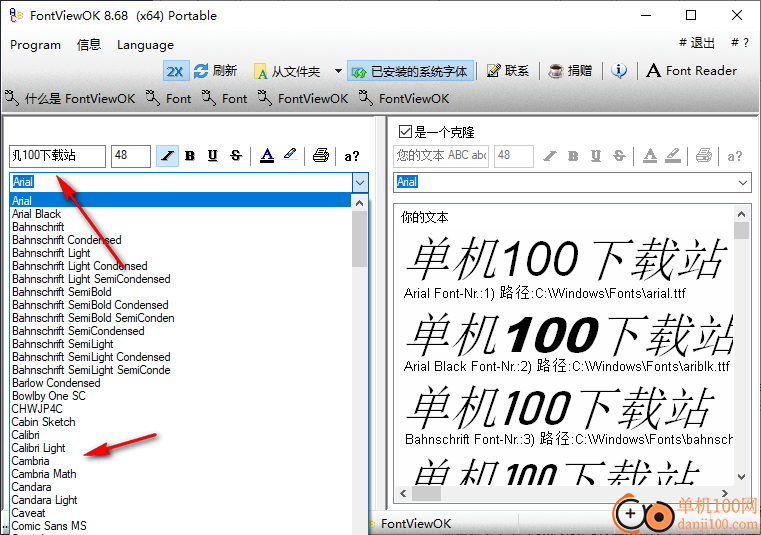Click the preview horizontal scroll left arrow

(403, 494)
